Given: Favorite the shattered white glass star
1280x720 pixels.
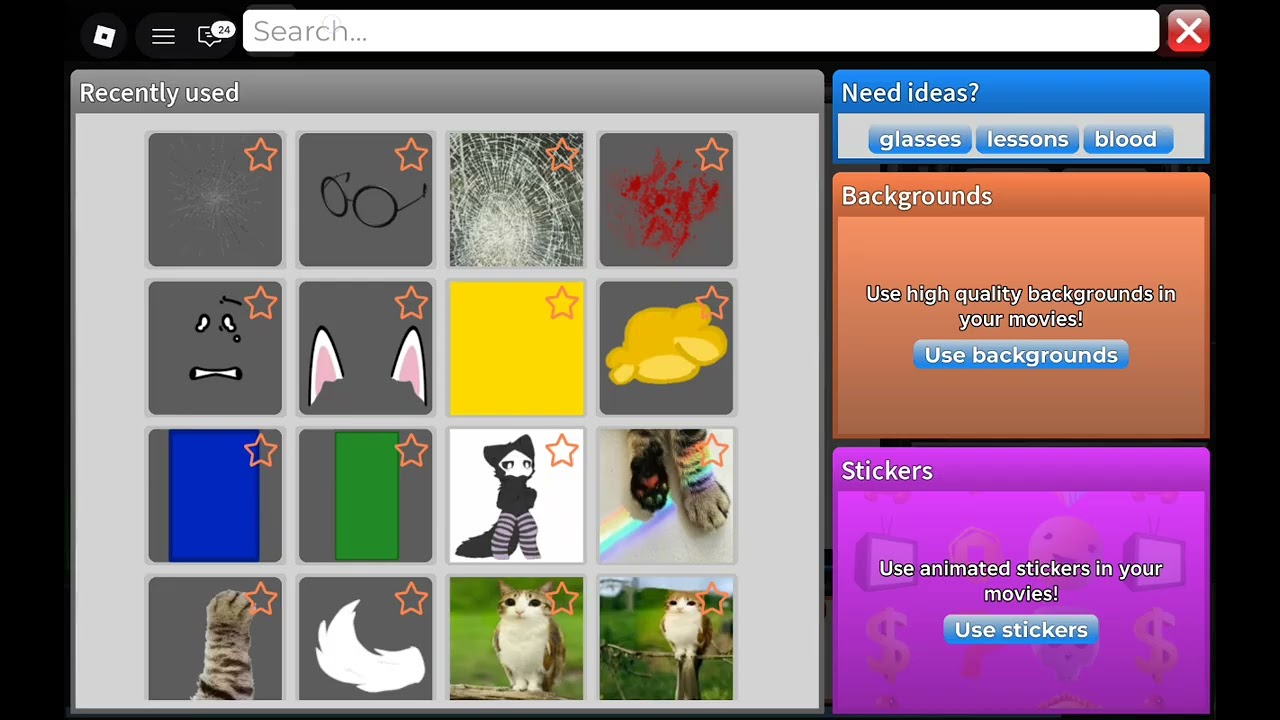Looking at the screenshot, I should click(x=562, y=155).
